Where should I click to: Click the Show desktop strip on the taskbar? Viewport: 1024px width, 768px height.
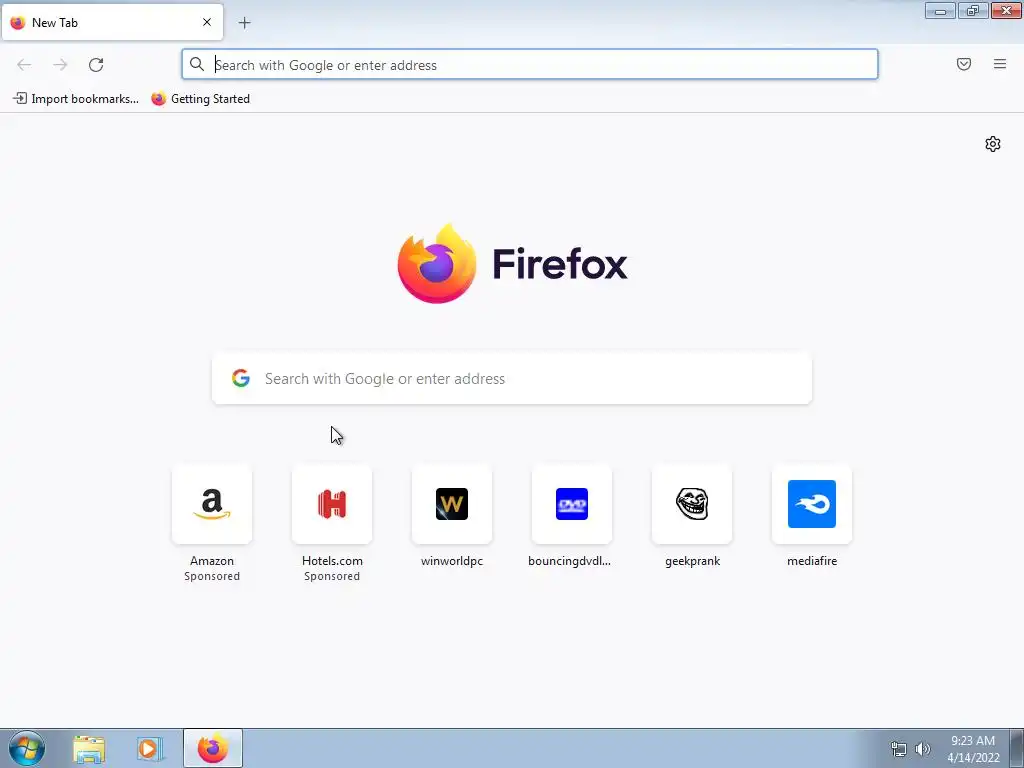pyautogui.click(x=1017, y=748)
